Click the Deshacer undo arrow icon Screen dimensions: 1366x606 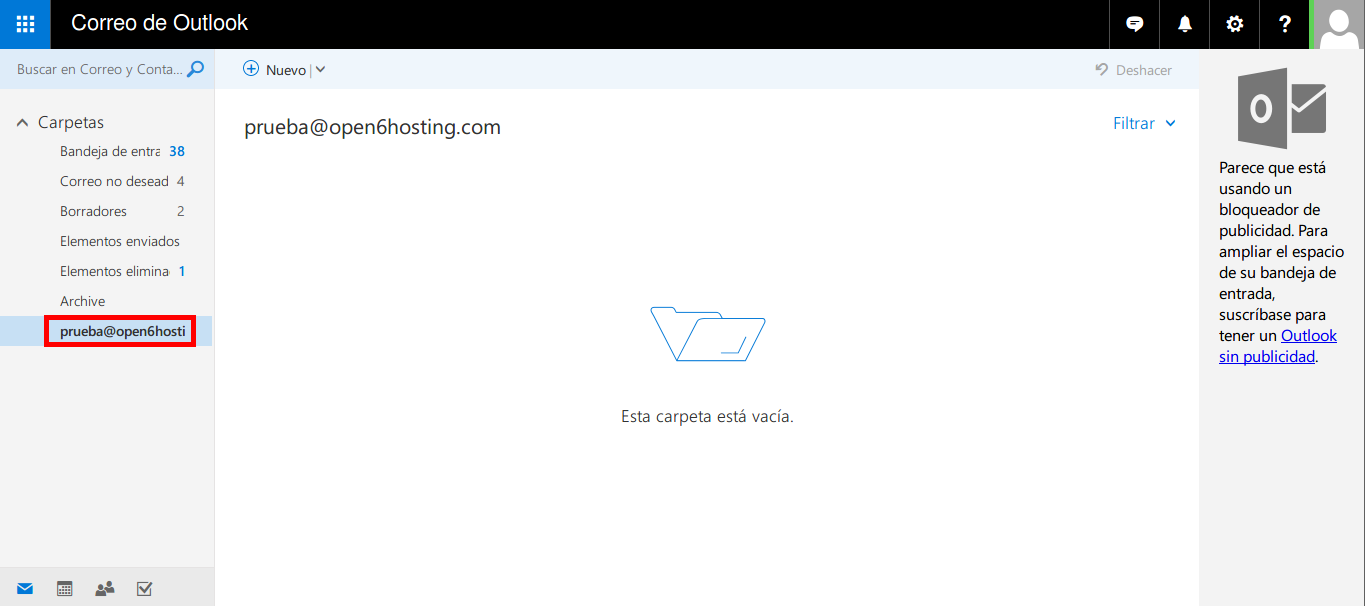pyautogui.click(x=1102, y=70)
